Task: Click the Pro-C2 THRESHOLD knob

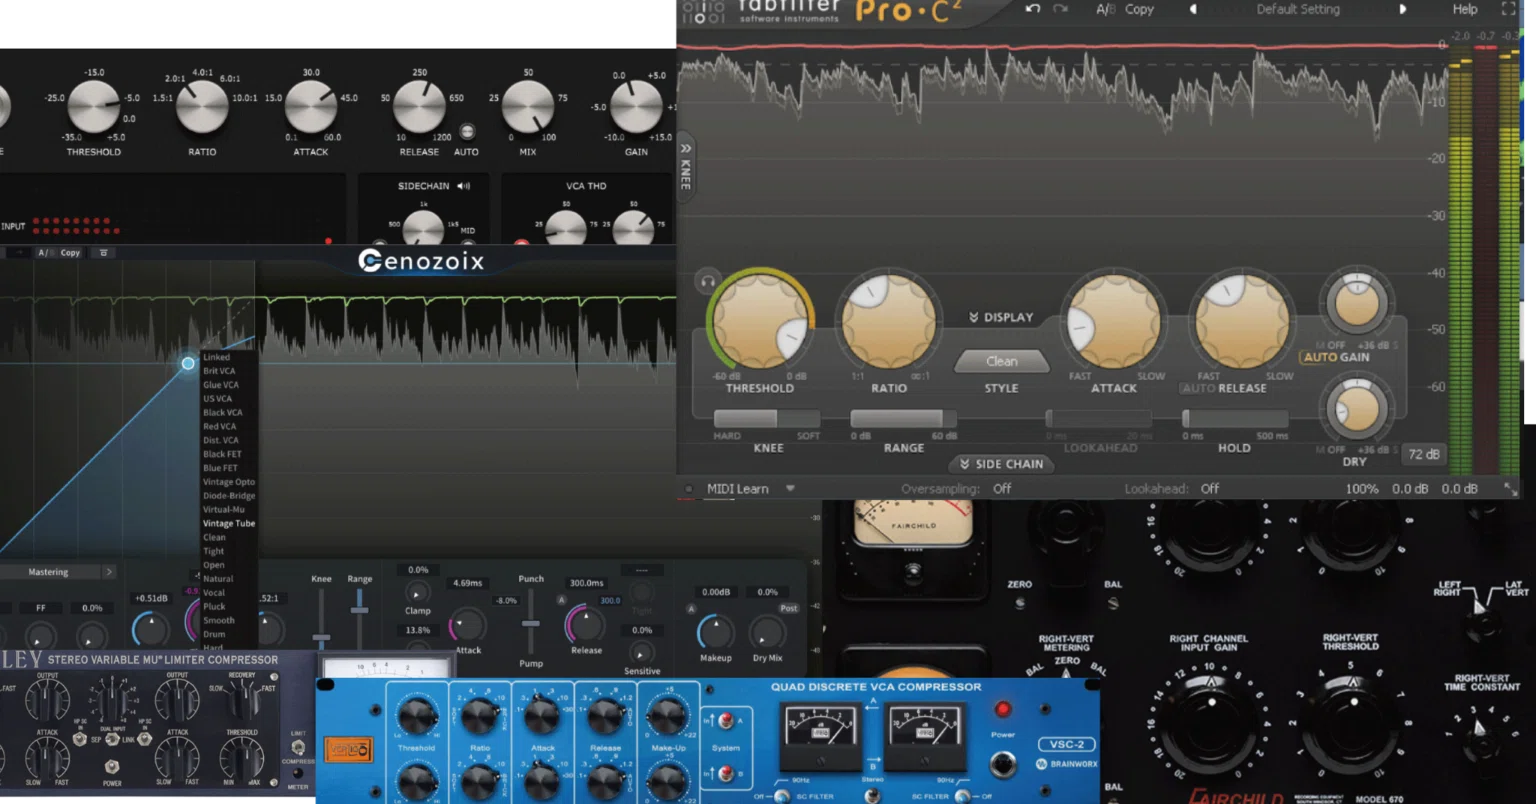Action: point(760,320)
